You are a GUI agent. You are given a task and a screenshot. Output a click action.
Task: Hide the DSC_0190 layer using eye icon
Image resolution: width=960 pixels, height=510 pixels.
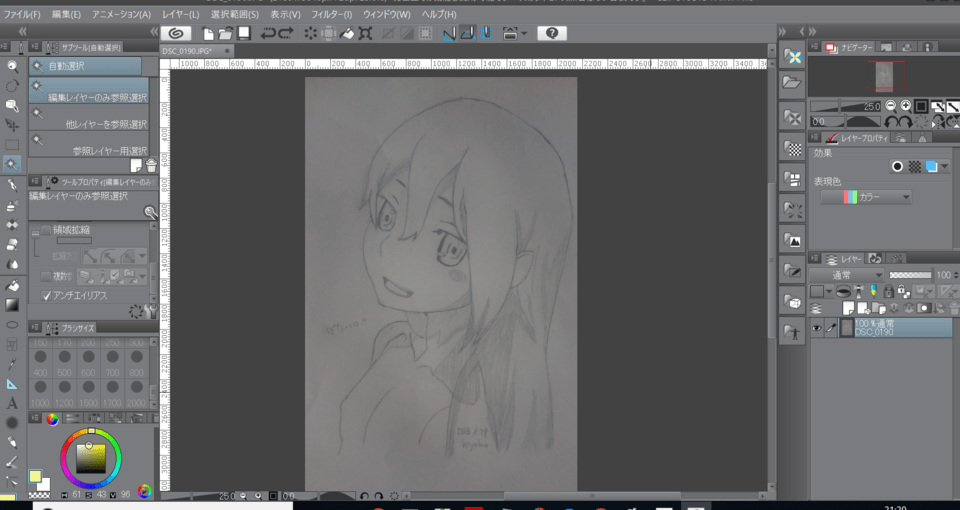[818, 328]
